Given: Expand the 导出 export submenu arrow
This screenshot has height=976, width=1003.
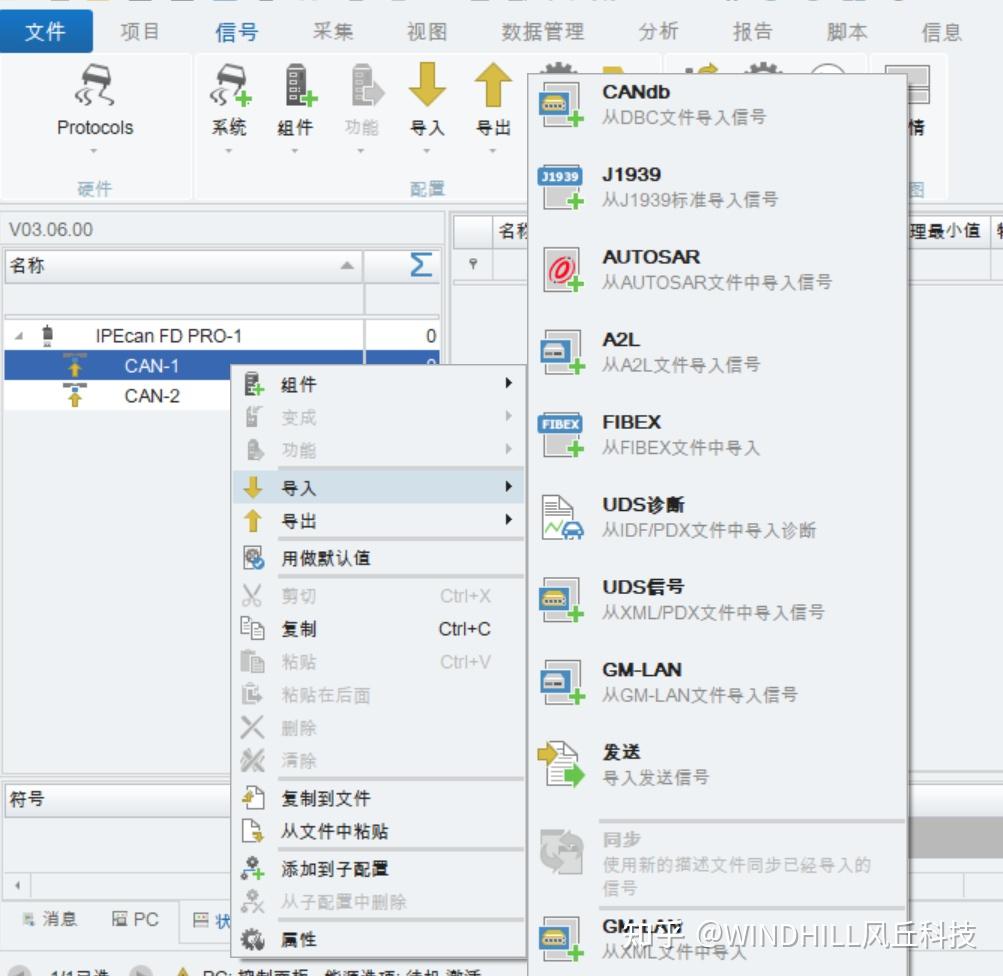Looking at the screenshot, I should coord(508,519).
